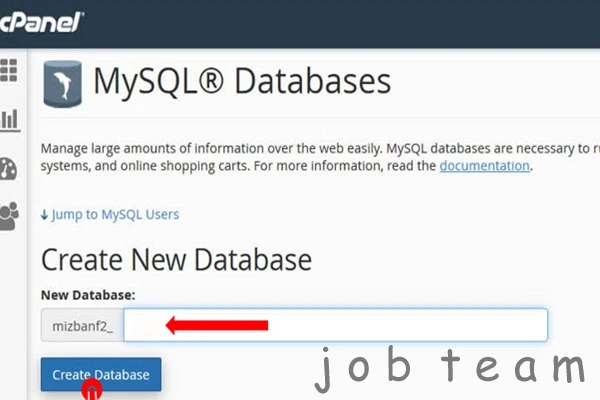Click the Create New Database heading
The width and height of the screenshot is (600, 400).
176,260
